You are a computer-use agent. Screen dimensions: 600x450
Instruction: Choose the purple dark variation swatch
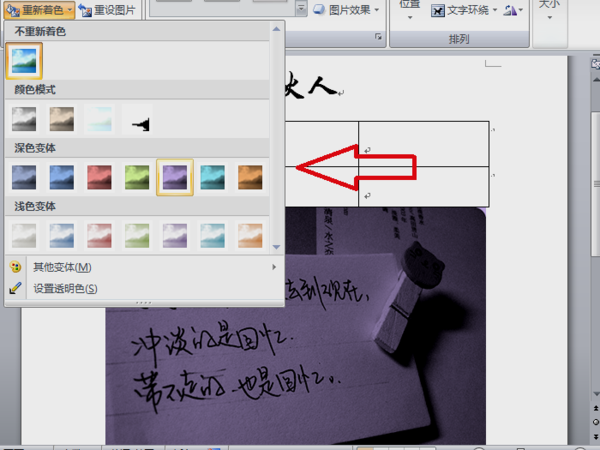(175, 177)
